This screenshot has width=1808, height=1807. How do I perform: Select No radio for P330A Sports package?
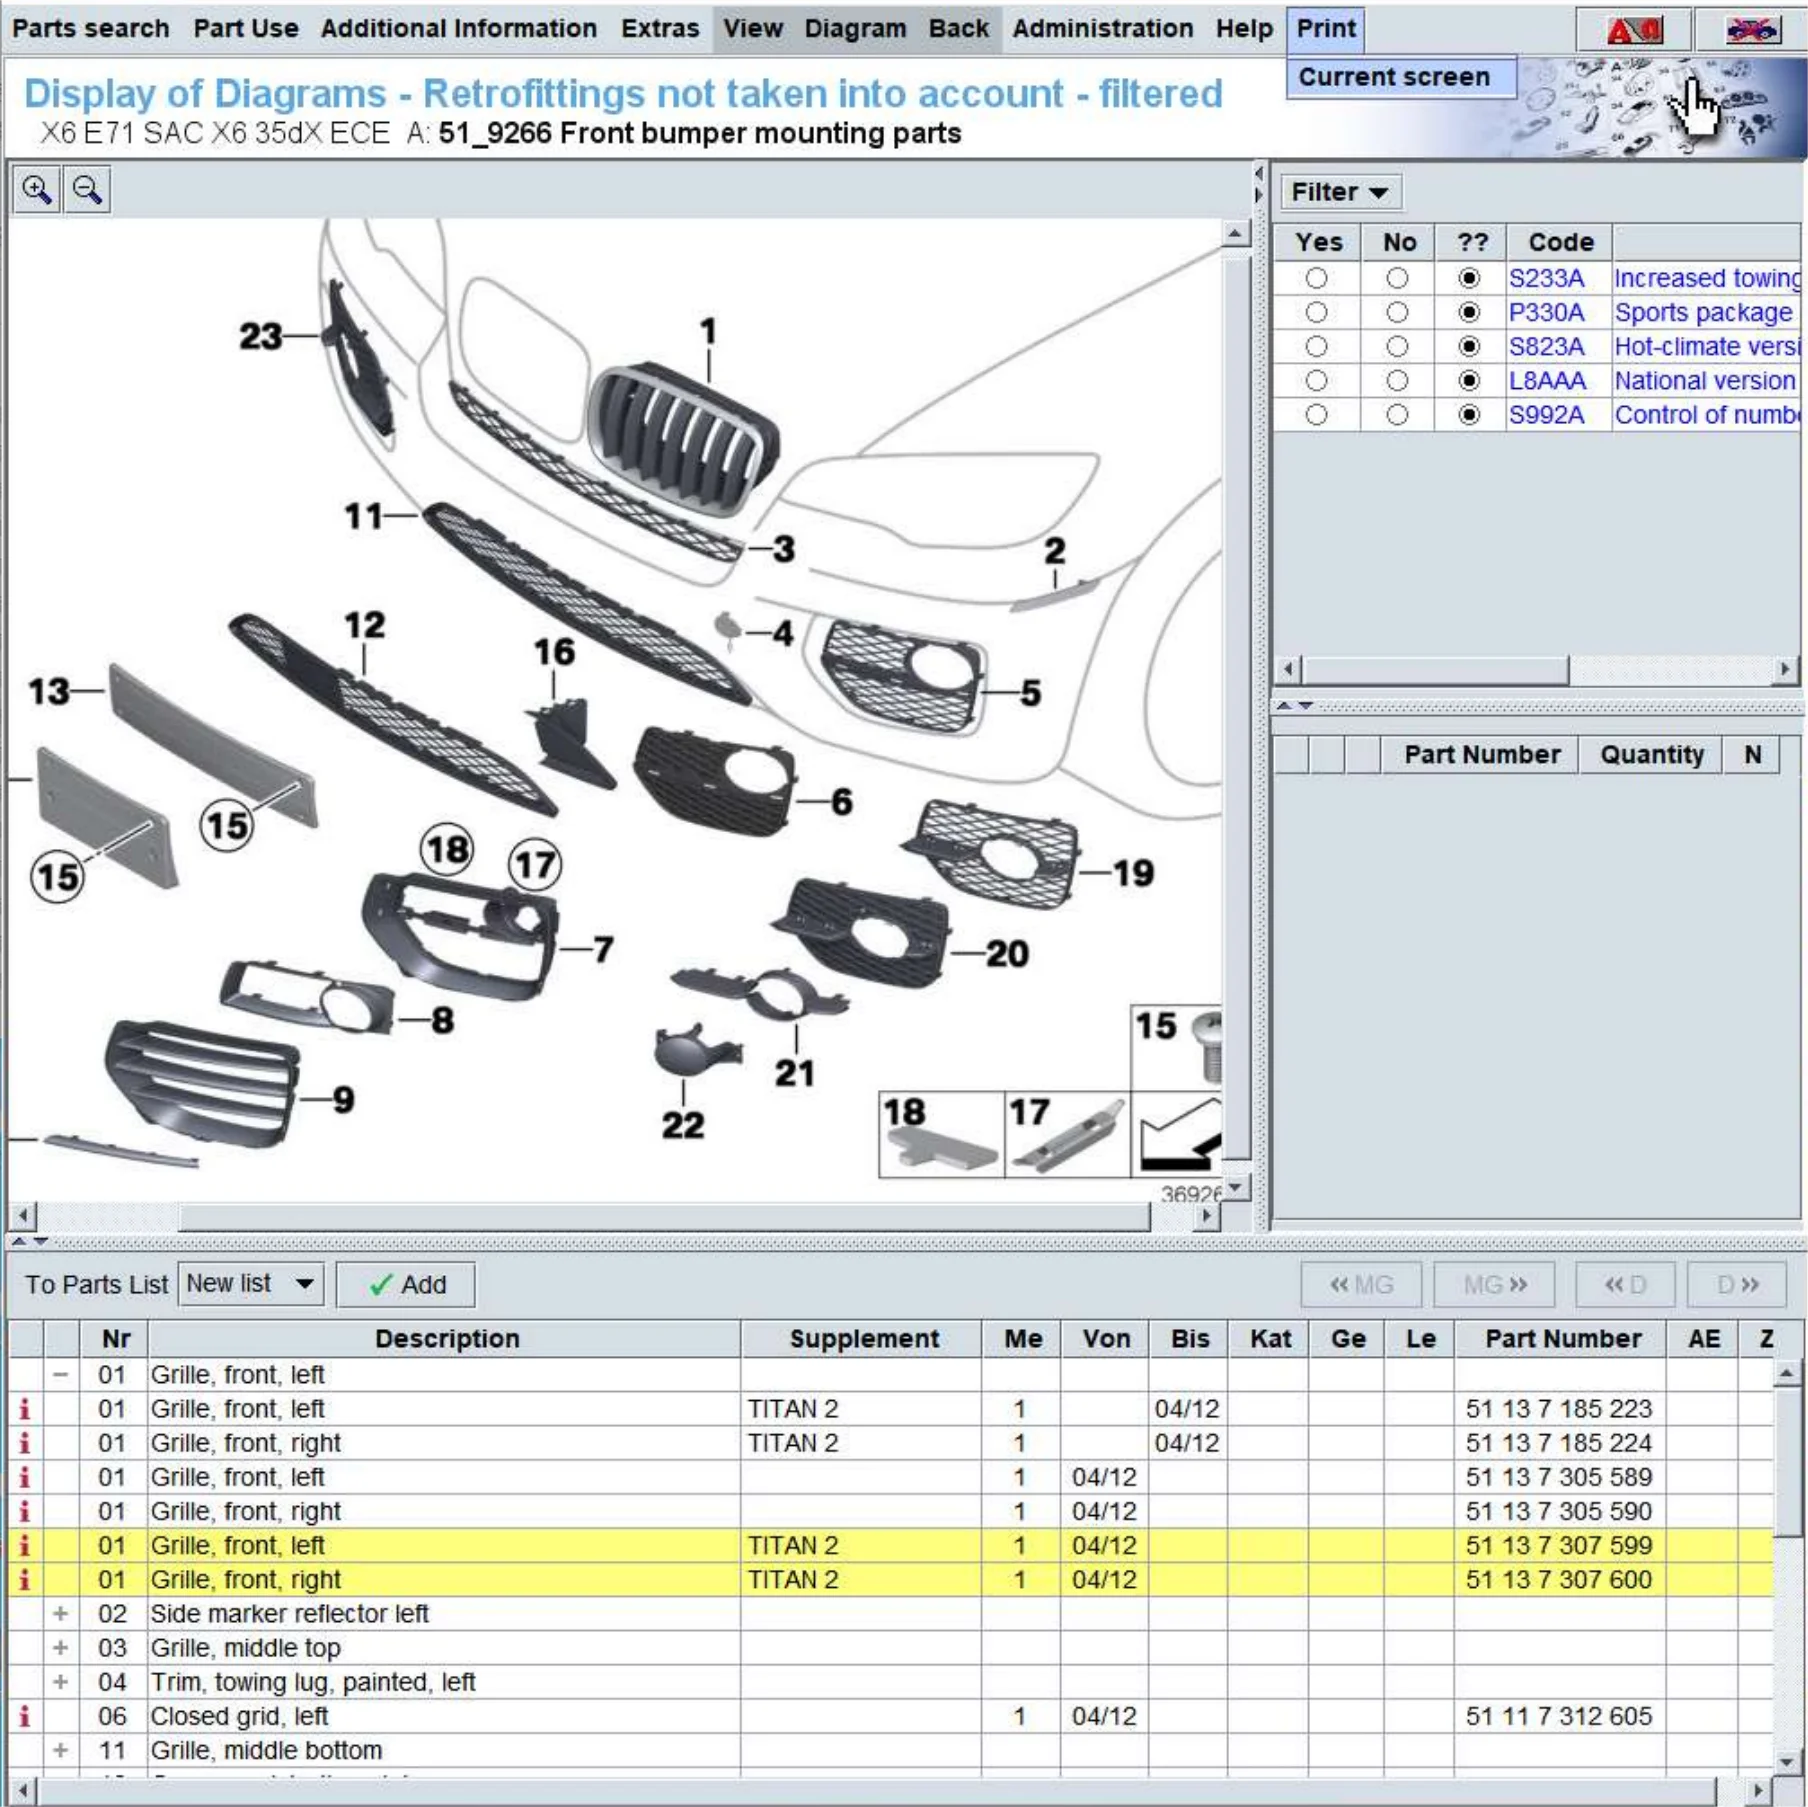1397,313
